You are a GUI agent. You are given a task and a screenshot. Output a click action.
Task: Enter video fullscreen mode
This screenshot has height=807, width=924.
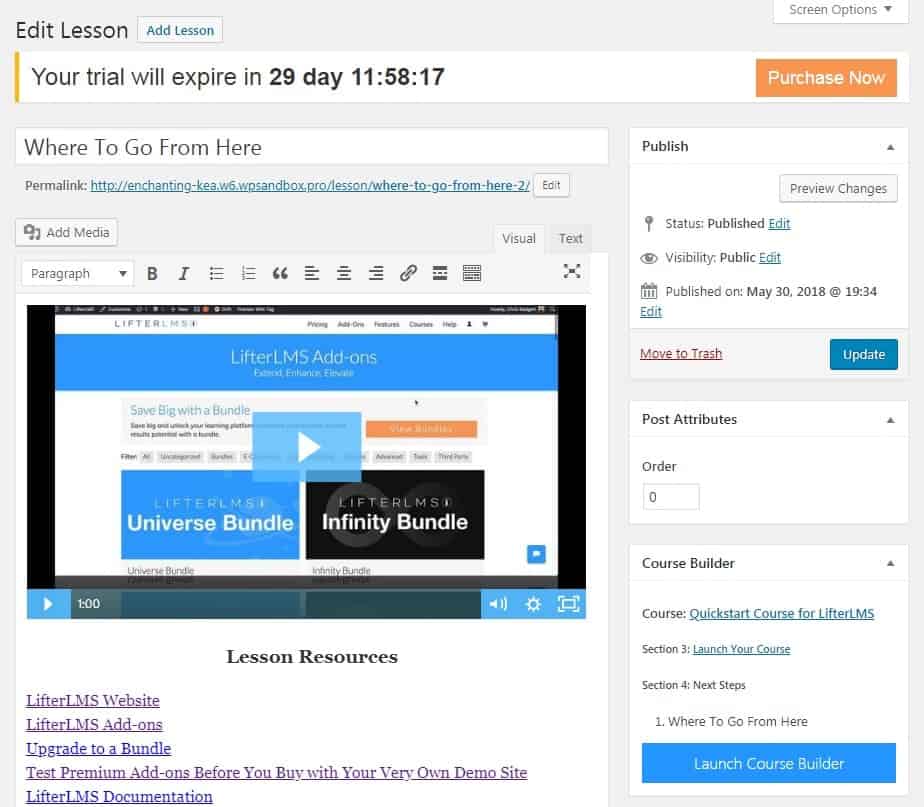568,604
